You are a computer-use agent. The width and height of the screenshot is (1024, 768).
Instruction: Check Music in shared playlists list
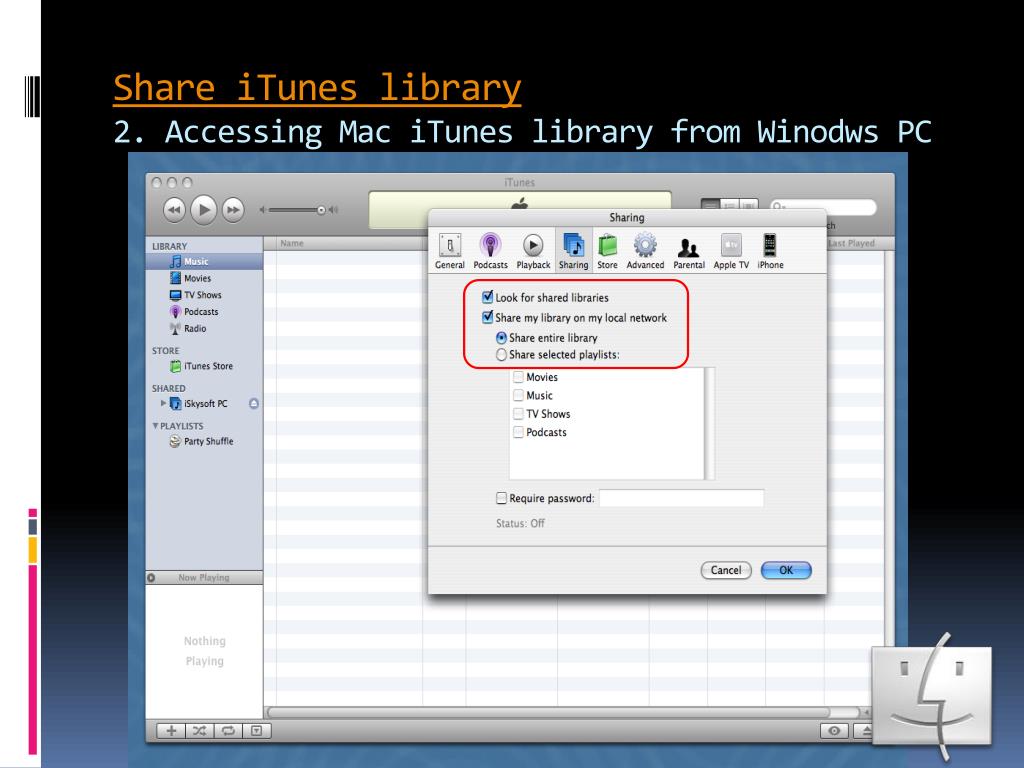(519, 395)
